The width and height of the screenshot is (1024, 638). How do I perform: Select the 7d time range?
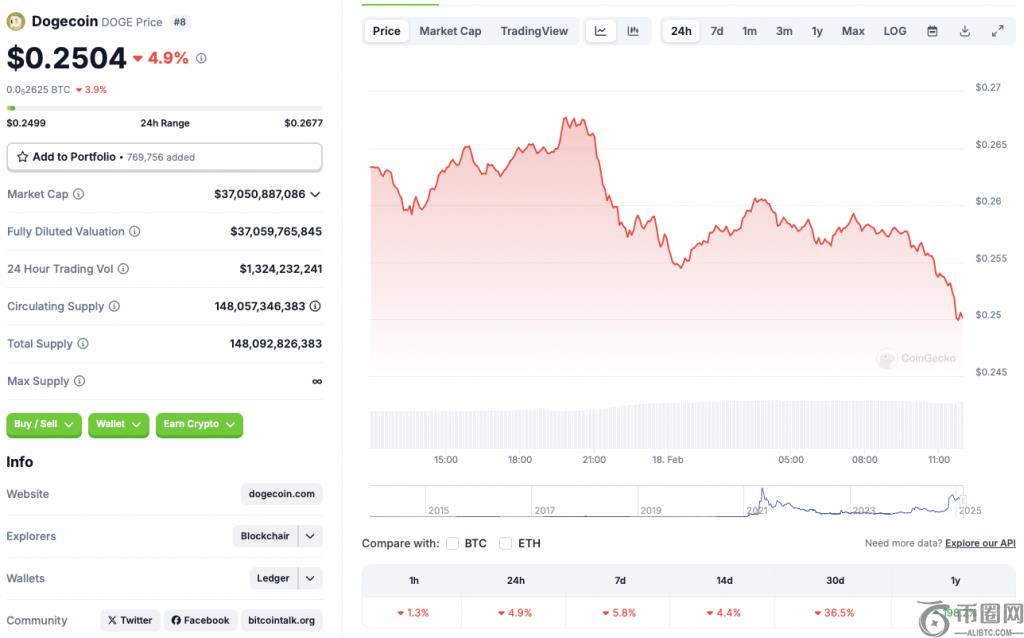tap(717, 31)
